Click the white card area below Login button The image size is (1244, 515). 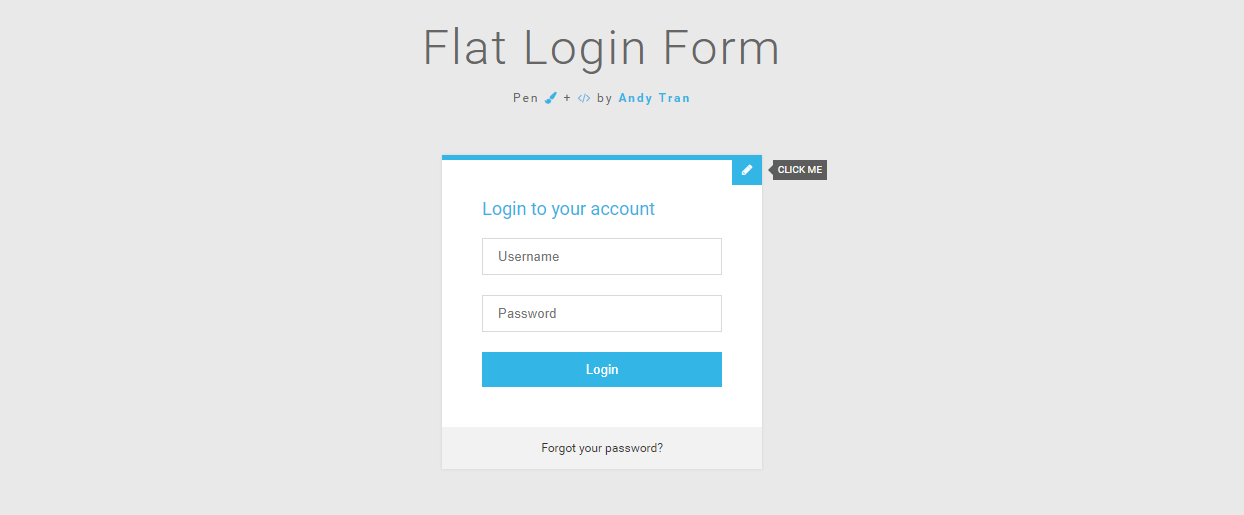(602, 407)
